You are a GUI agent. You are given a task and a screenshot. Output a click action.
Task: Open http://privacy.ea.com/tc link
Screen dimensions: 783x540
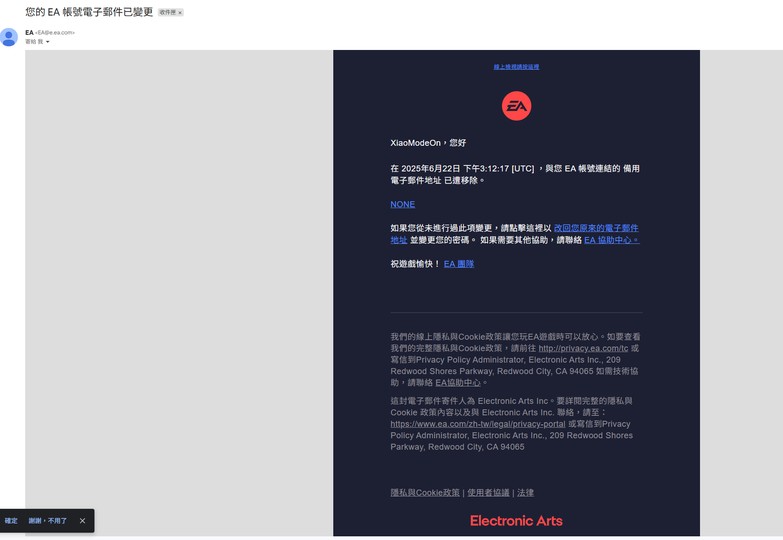[583, 348]
